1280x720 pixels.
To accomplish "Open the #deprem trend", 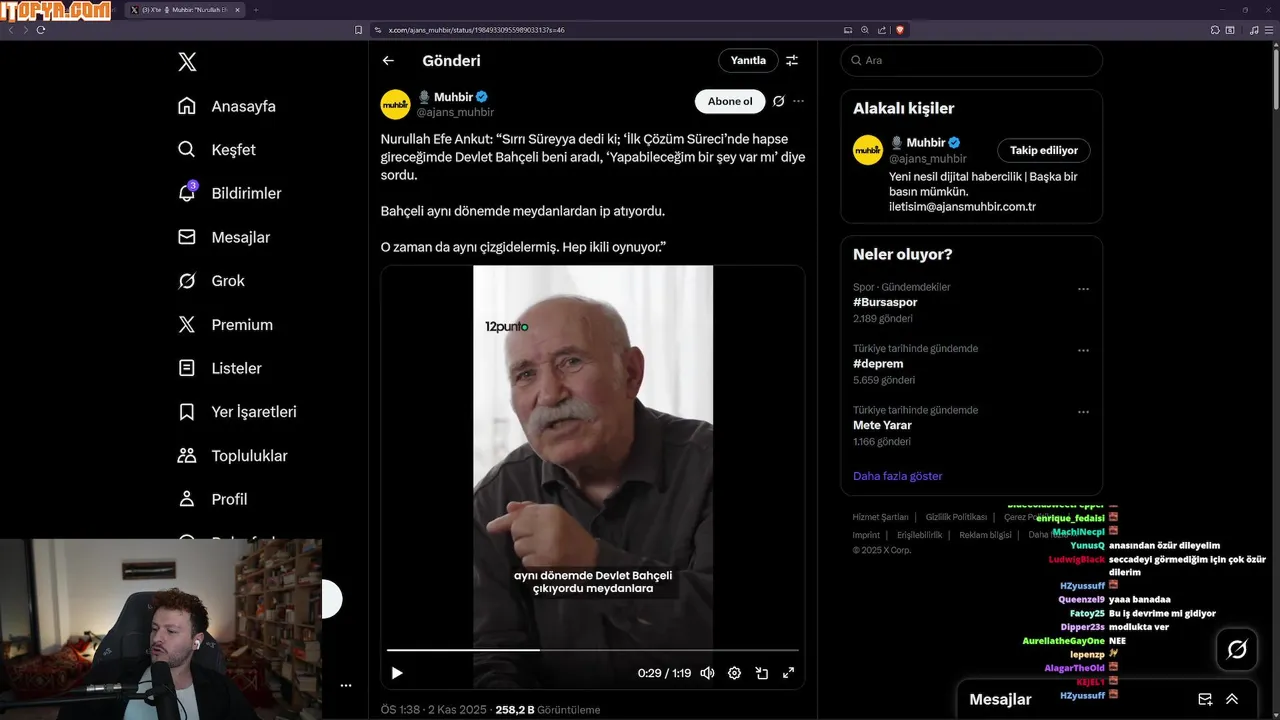I will pyautogui.click(x=878, y=364).
